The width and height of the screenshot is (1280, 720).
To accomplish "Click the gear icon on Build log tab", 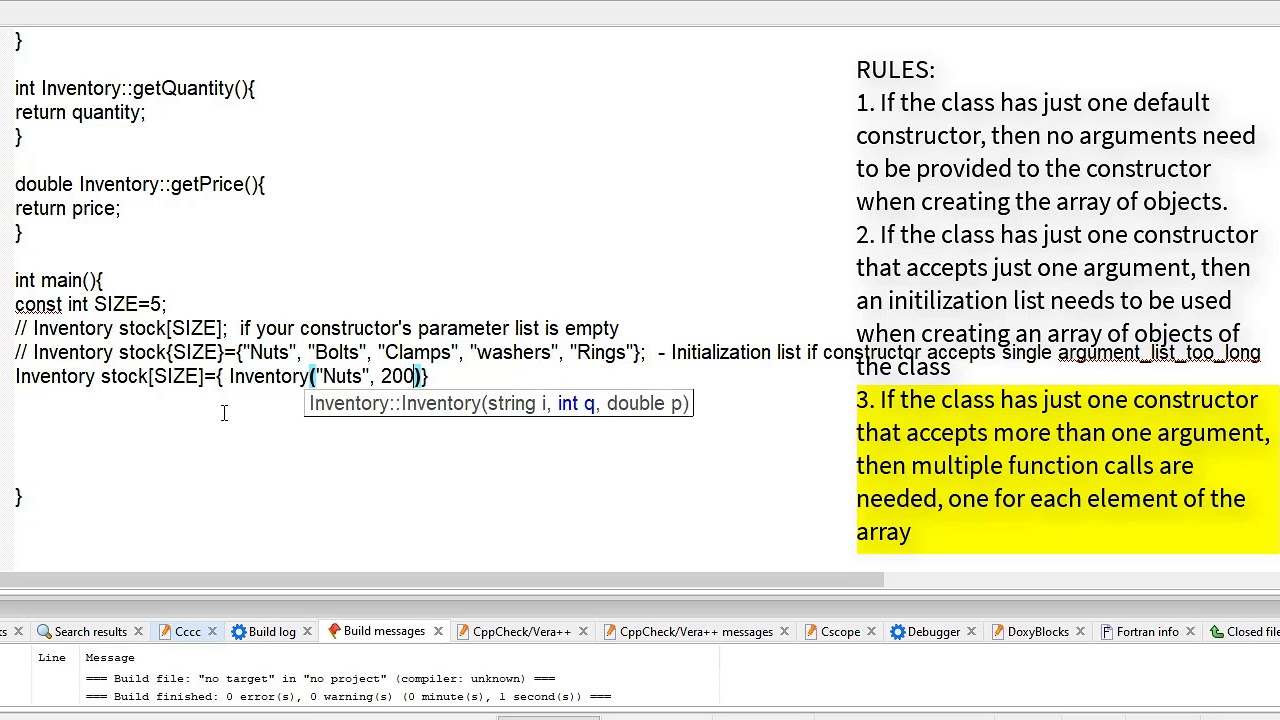I will pos(238,632).
